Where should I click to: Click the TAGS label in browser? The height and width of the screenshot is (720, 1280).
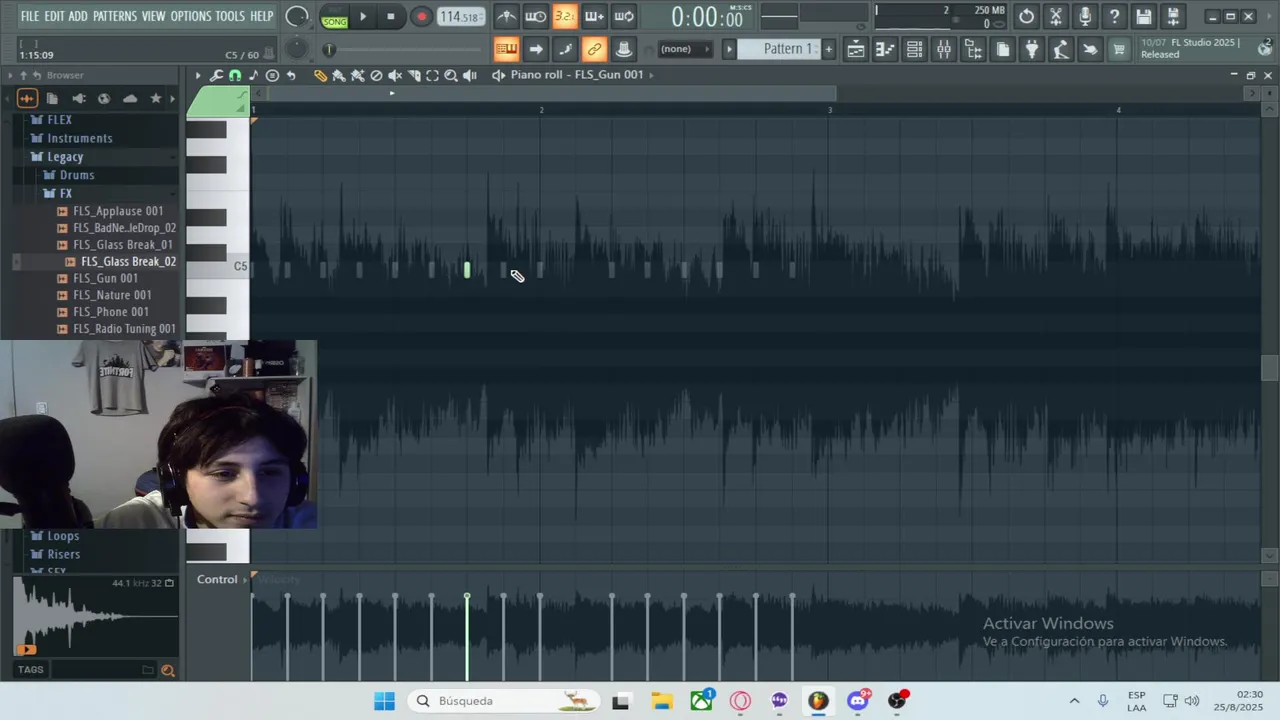[31, 670]
